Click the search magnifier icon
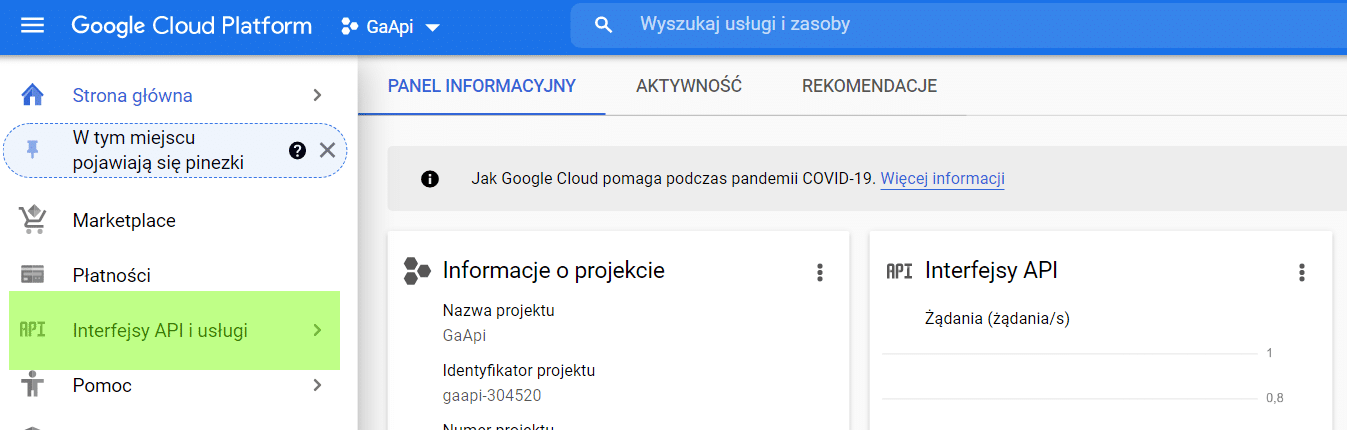This screenshot has width=1347, height=430. coord(603,25)
